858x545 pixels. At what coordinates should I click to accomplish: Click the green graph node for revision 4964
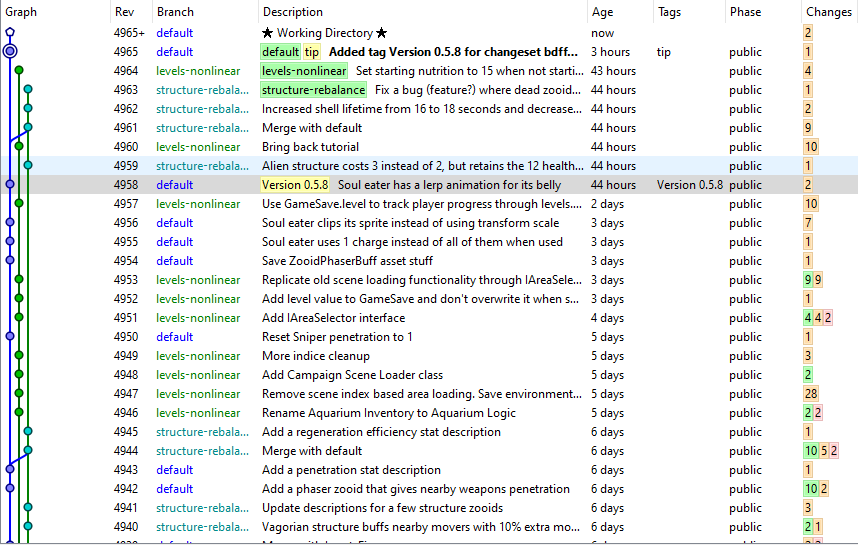(19, 70)
